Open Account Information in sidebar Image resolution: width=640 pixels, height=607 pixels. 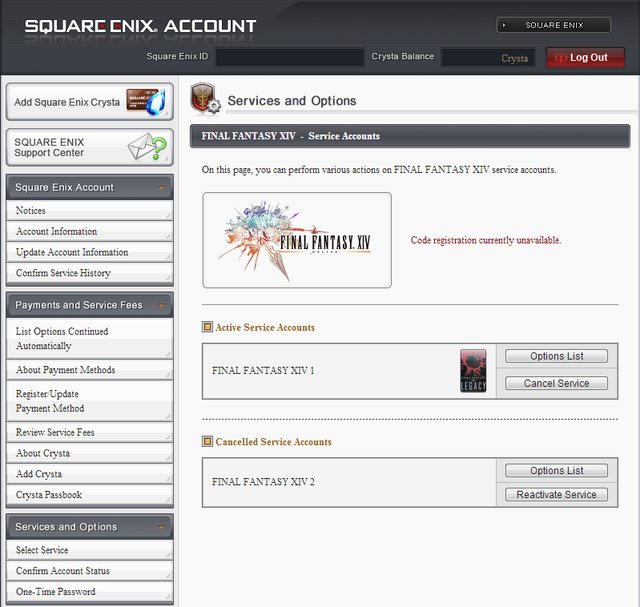point(57,232)
